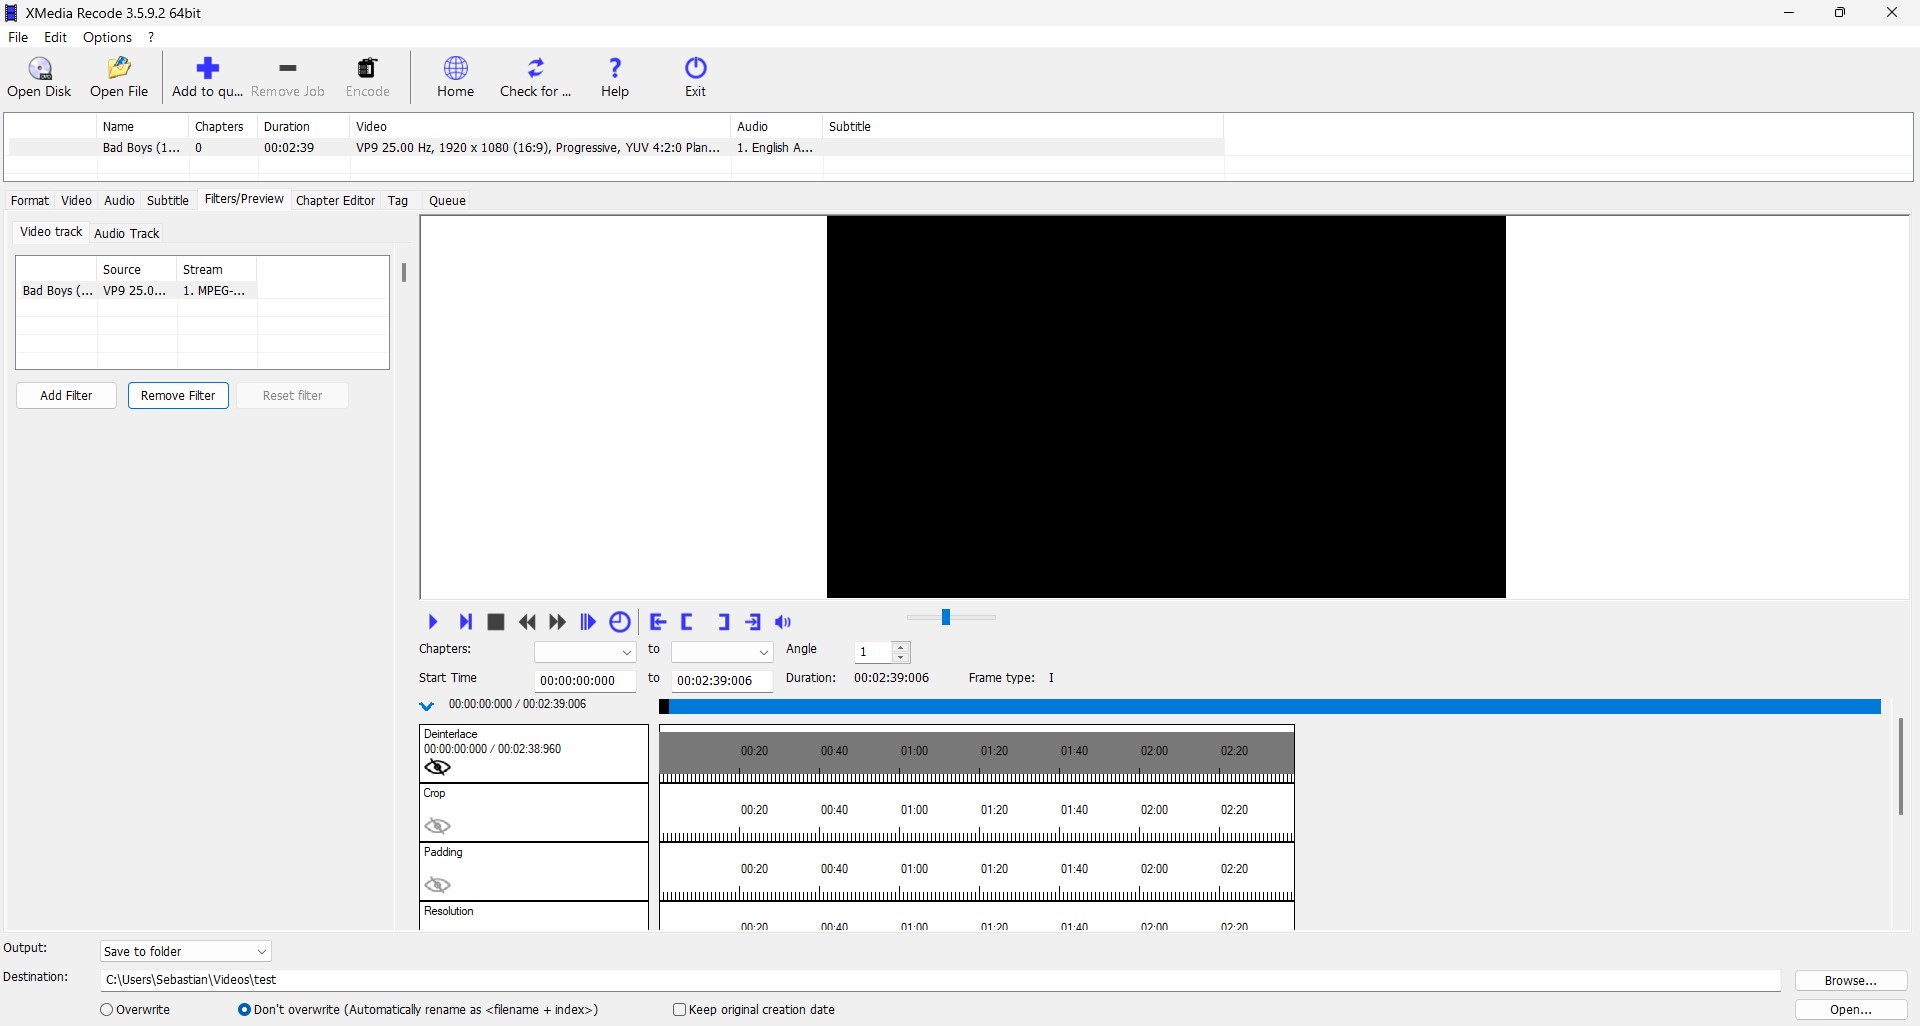The width and height of the screenshot is (1920, 1026).
Task: Click the black timeline position marker
Action: (x=664, y=707)
